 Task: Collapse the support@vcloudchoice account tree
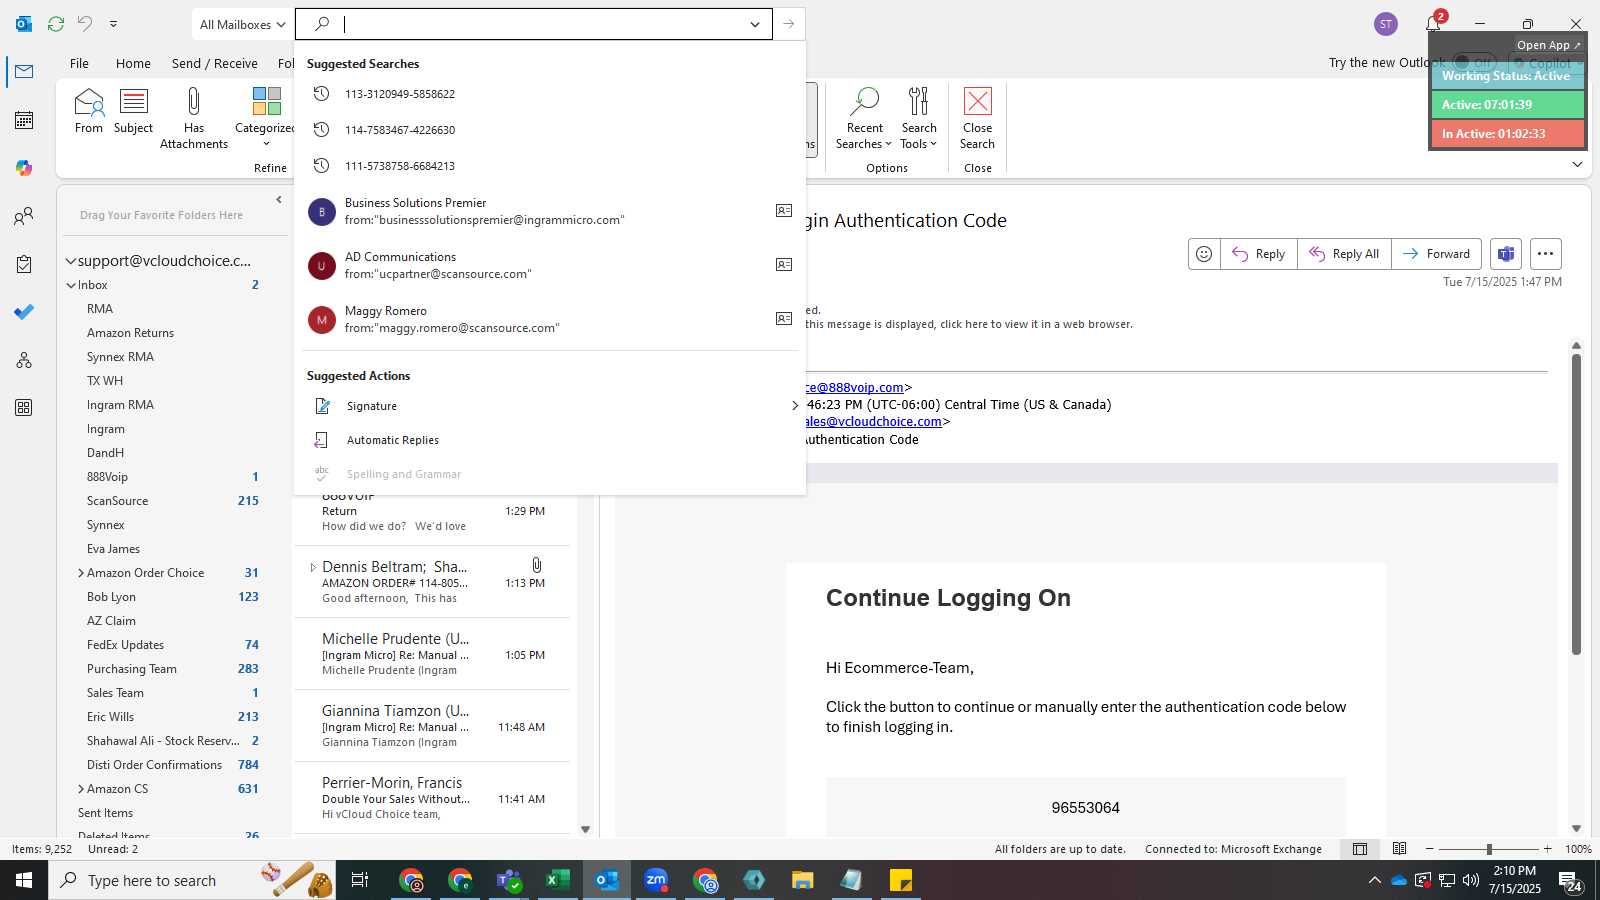(x=71, y=261)
